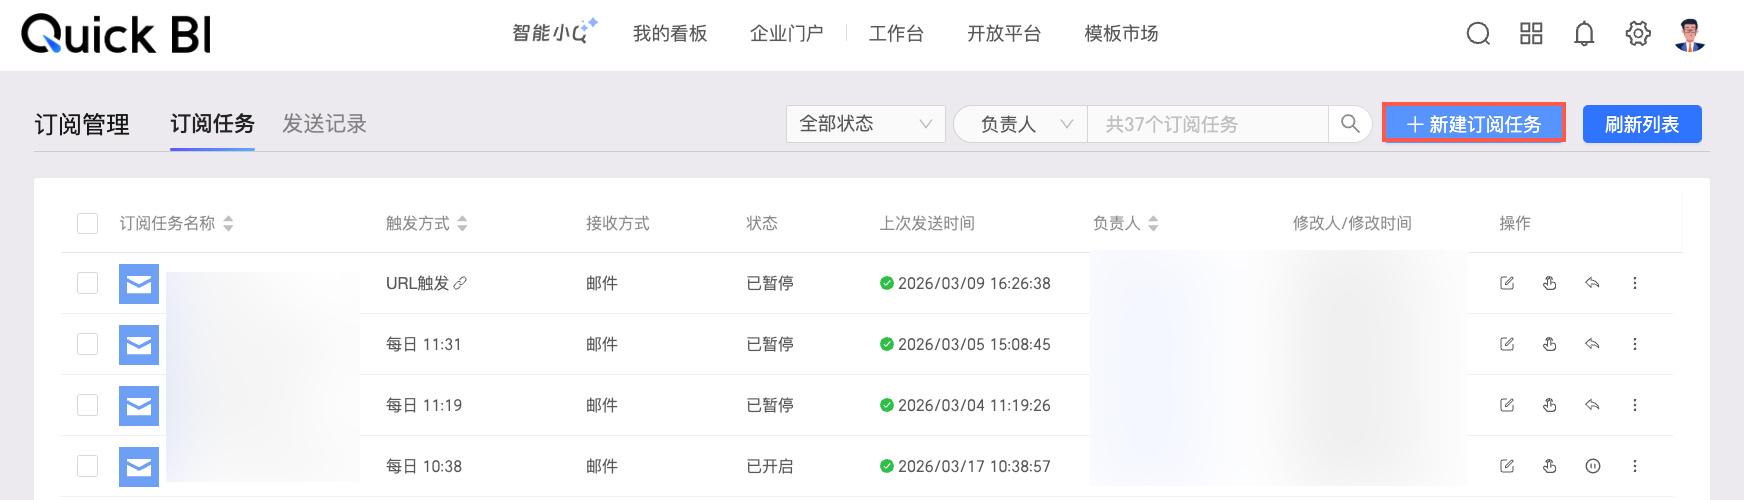Click the pause icon on the 每日 10:38 row
The height and width of the screenshot is (500, 1744).
1593,466
